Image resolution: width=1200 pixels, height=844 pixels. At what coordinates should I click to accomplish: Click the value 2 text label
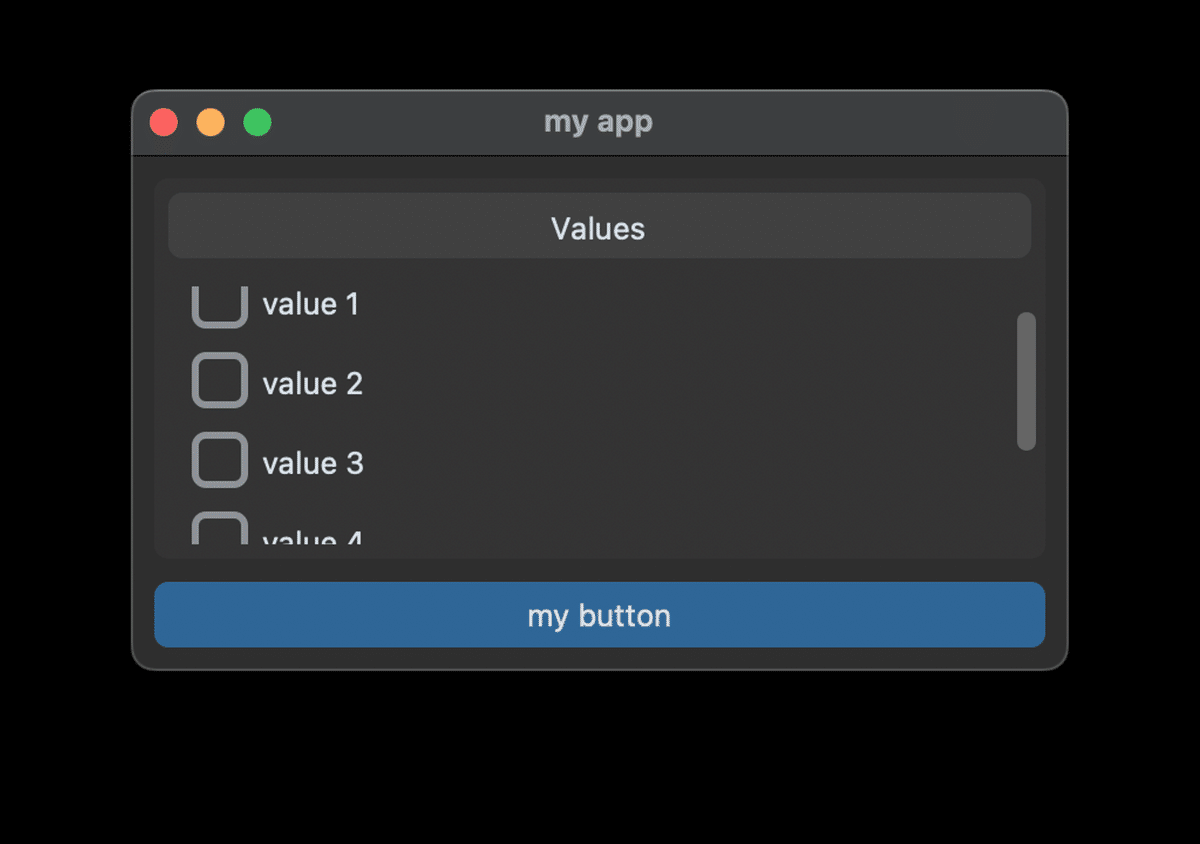click(313, 382)
